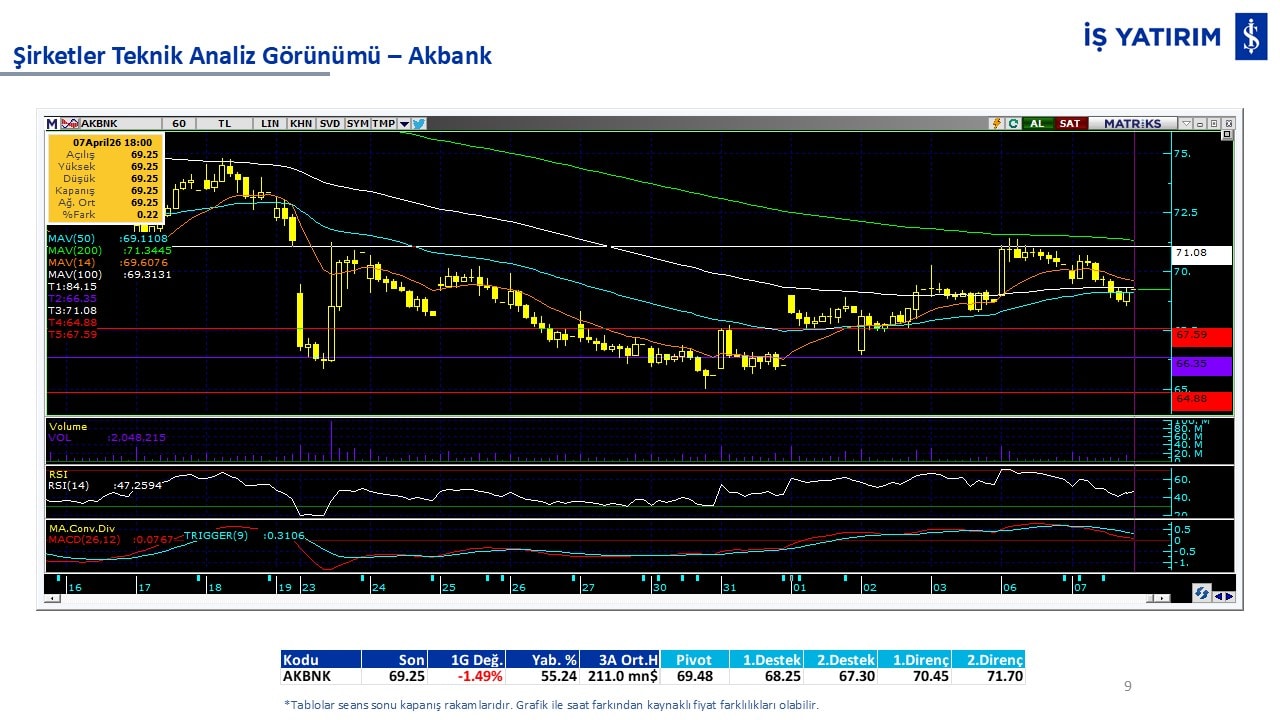Click the lightning bolt quick-order icon
1280x720 pixels.
pyautogui.click(x=996, y=124)
